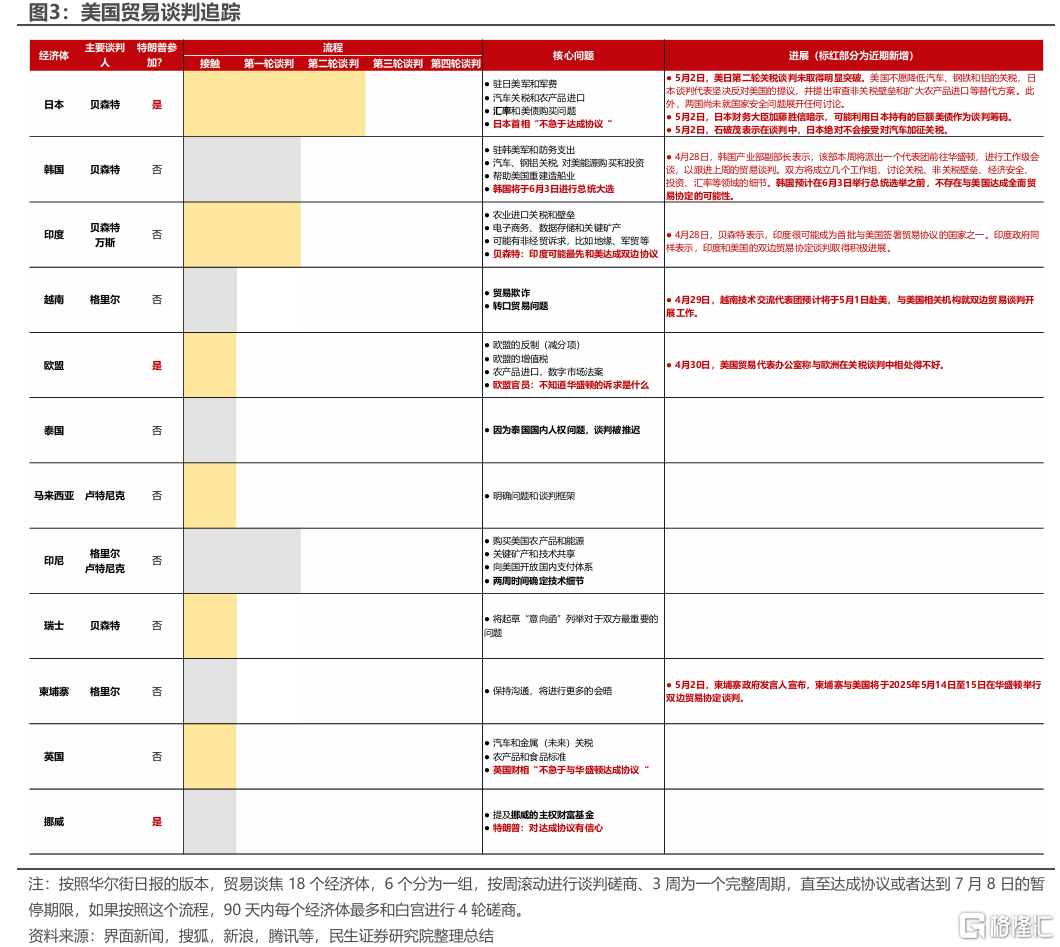Click the "核心问题" column header

click(x=573, y=55)
